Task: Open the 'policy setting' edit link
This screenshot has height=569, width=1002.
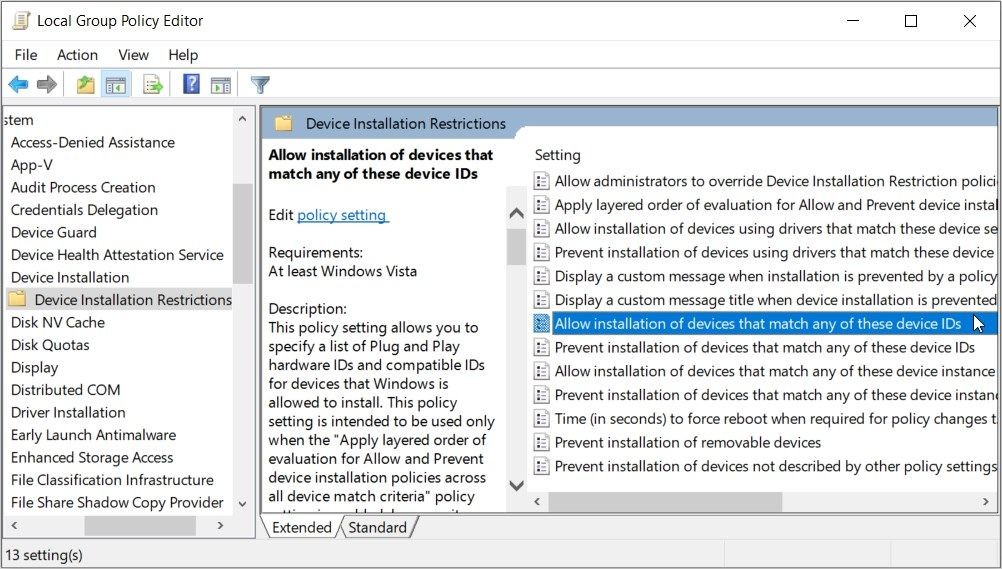Action: point(343,215)
